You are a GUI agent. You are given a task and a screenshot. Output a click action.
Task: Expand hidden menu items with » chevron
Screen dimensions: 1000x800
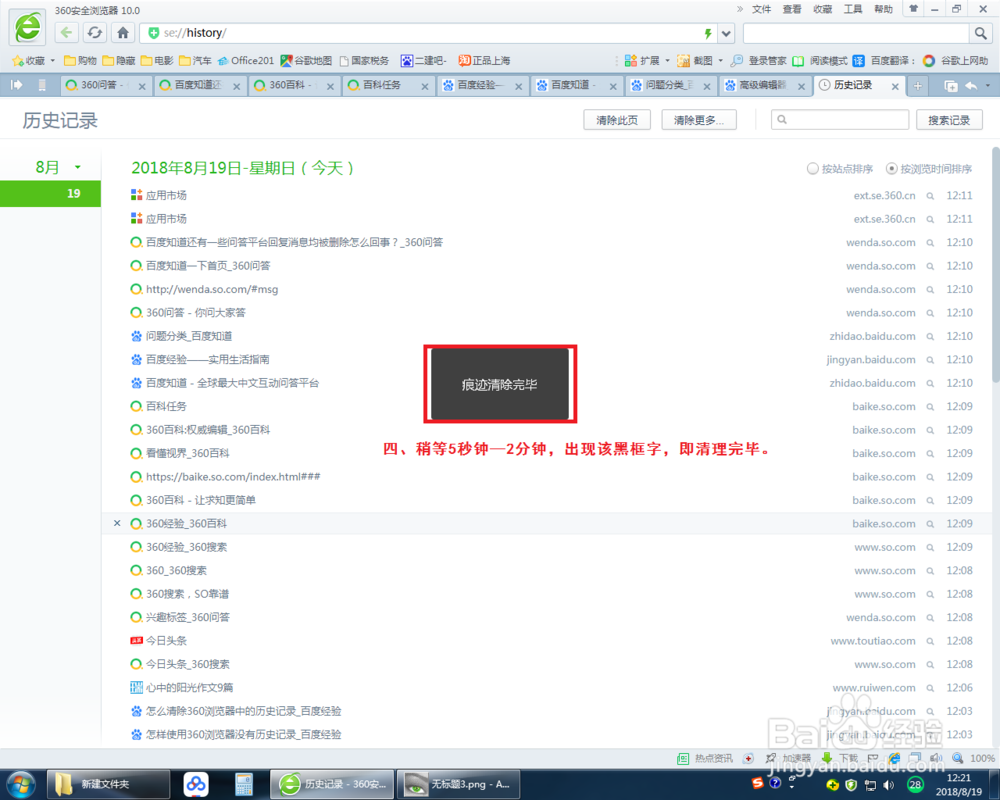click(740, 9)
